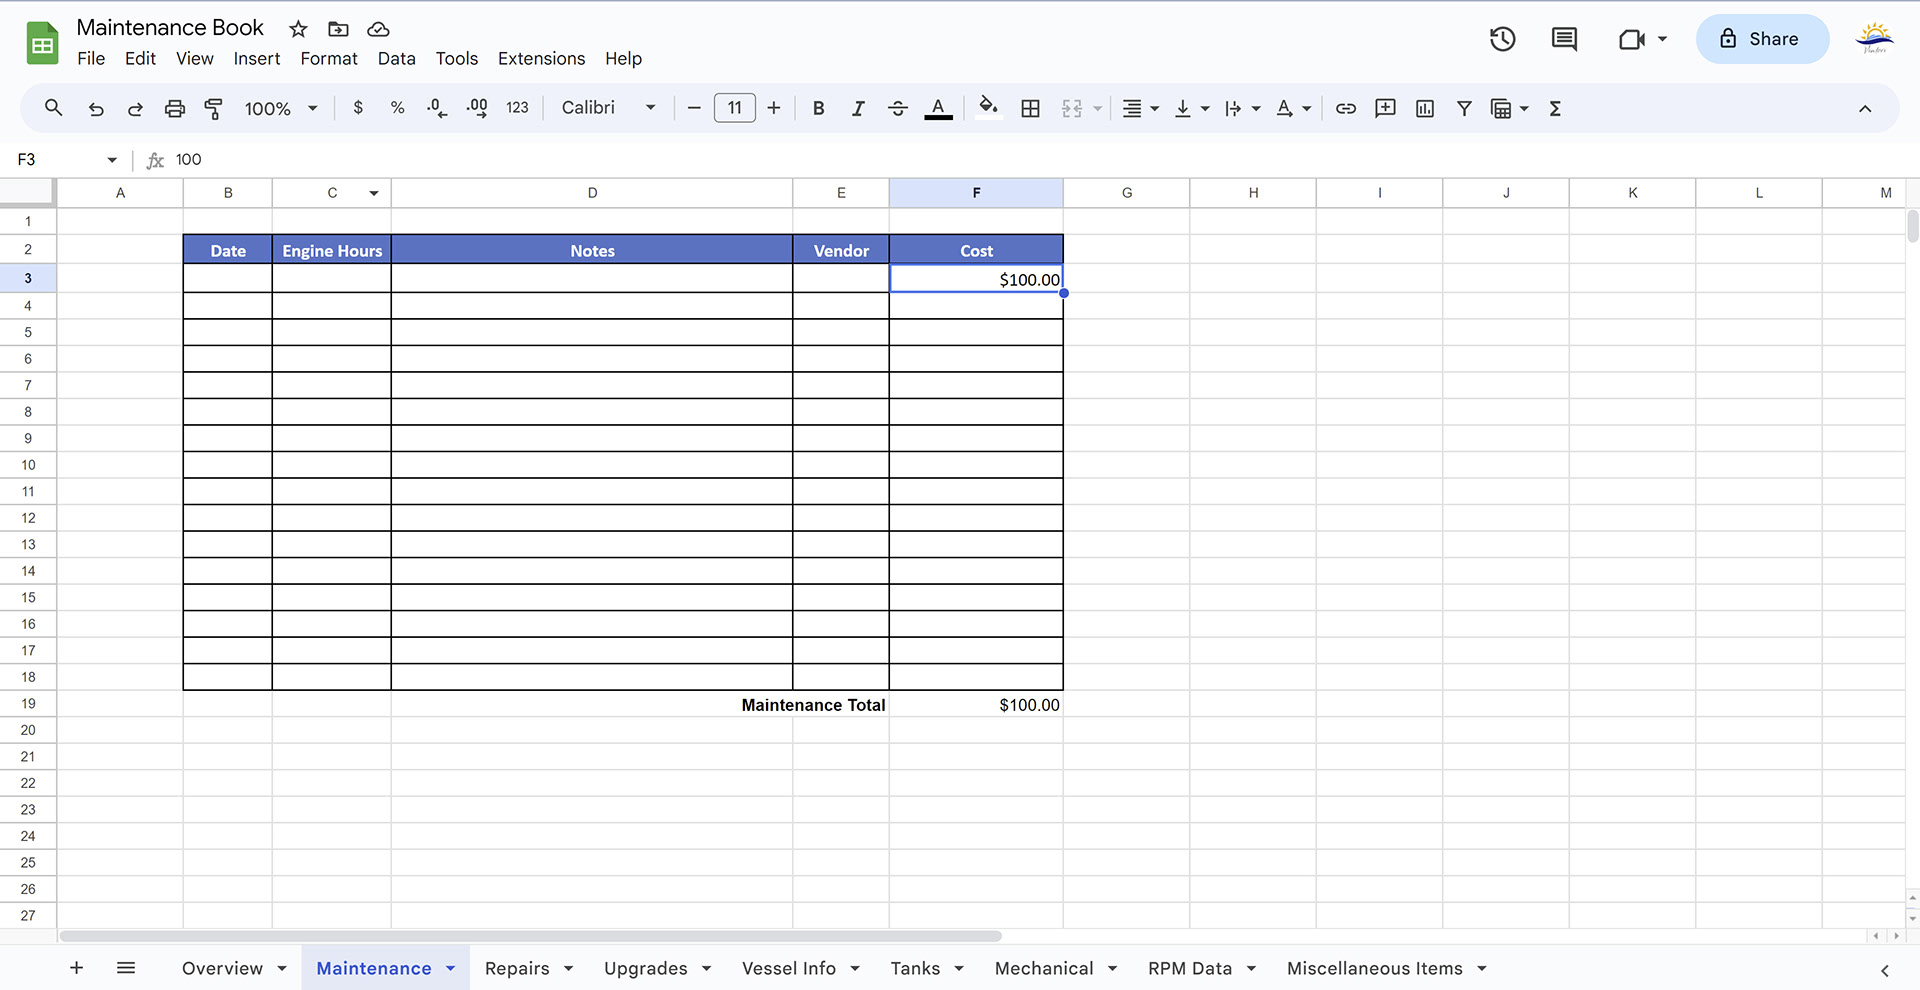
Task: Click the Name box F3
Action: (x=67, y=160)
